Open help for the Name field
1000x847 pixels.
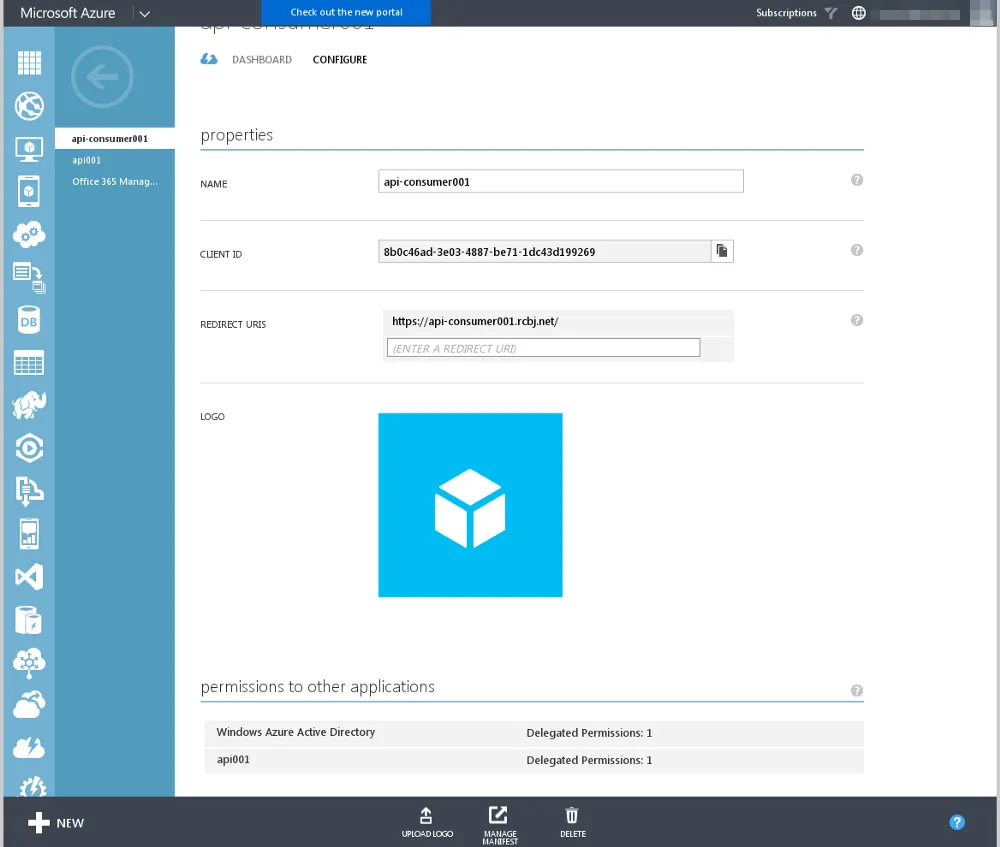click(857, 180)
